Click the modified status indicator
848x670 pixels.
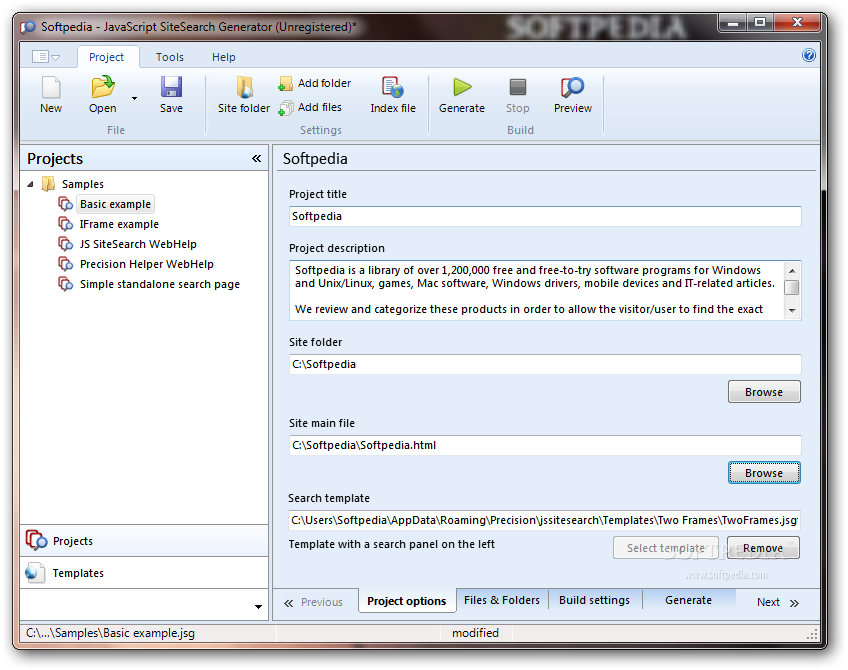pyautogui.click(x=475, y=633)
